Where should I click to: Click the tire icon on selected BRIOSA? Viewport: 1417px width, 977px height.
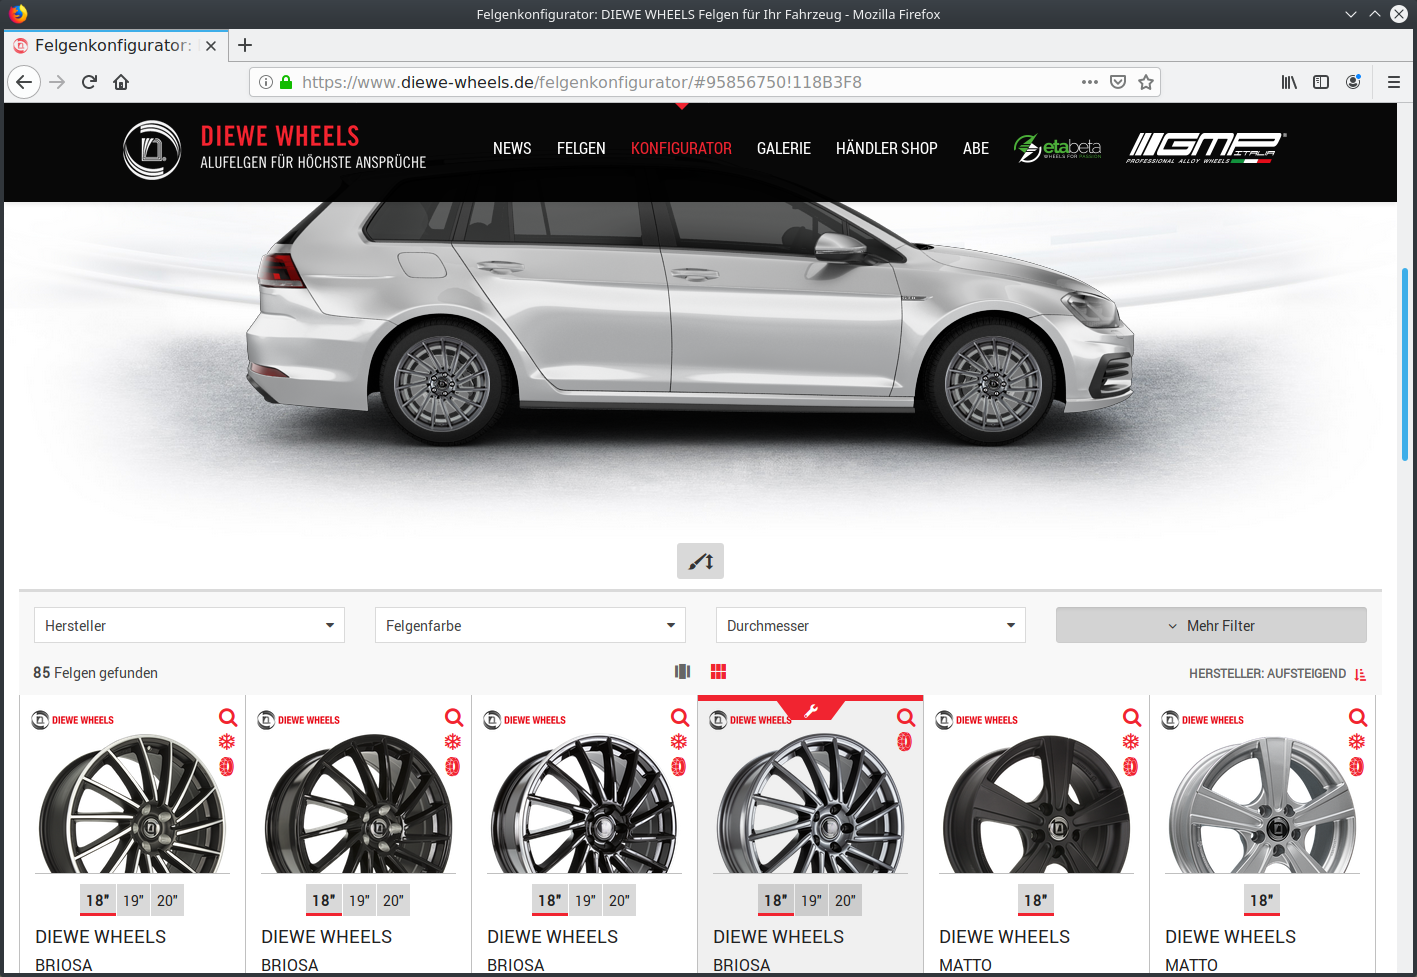(x=904, y=742)
